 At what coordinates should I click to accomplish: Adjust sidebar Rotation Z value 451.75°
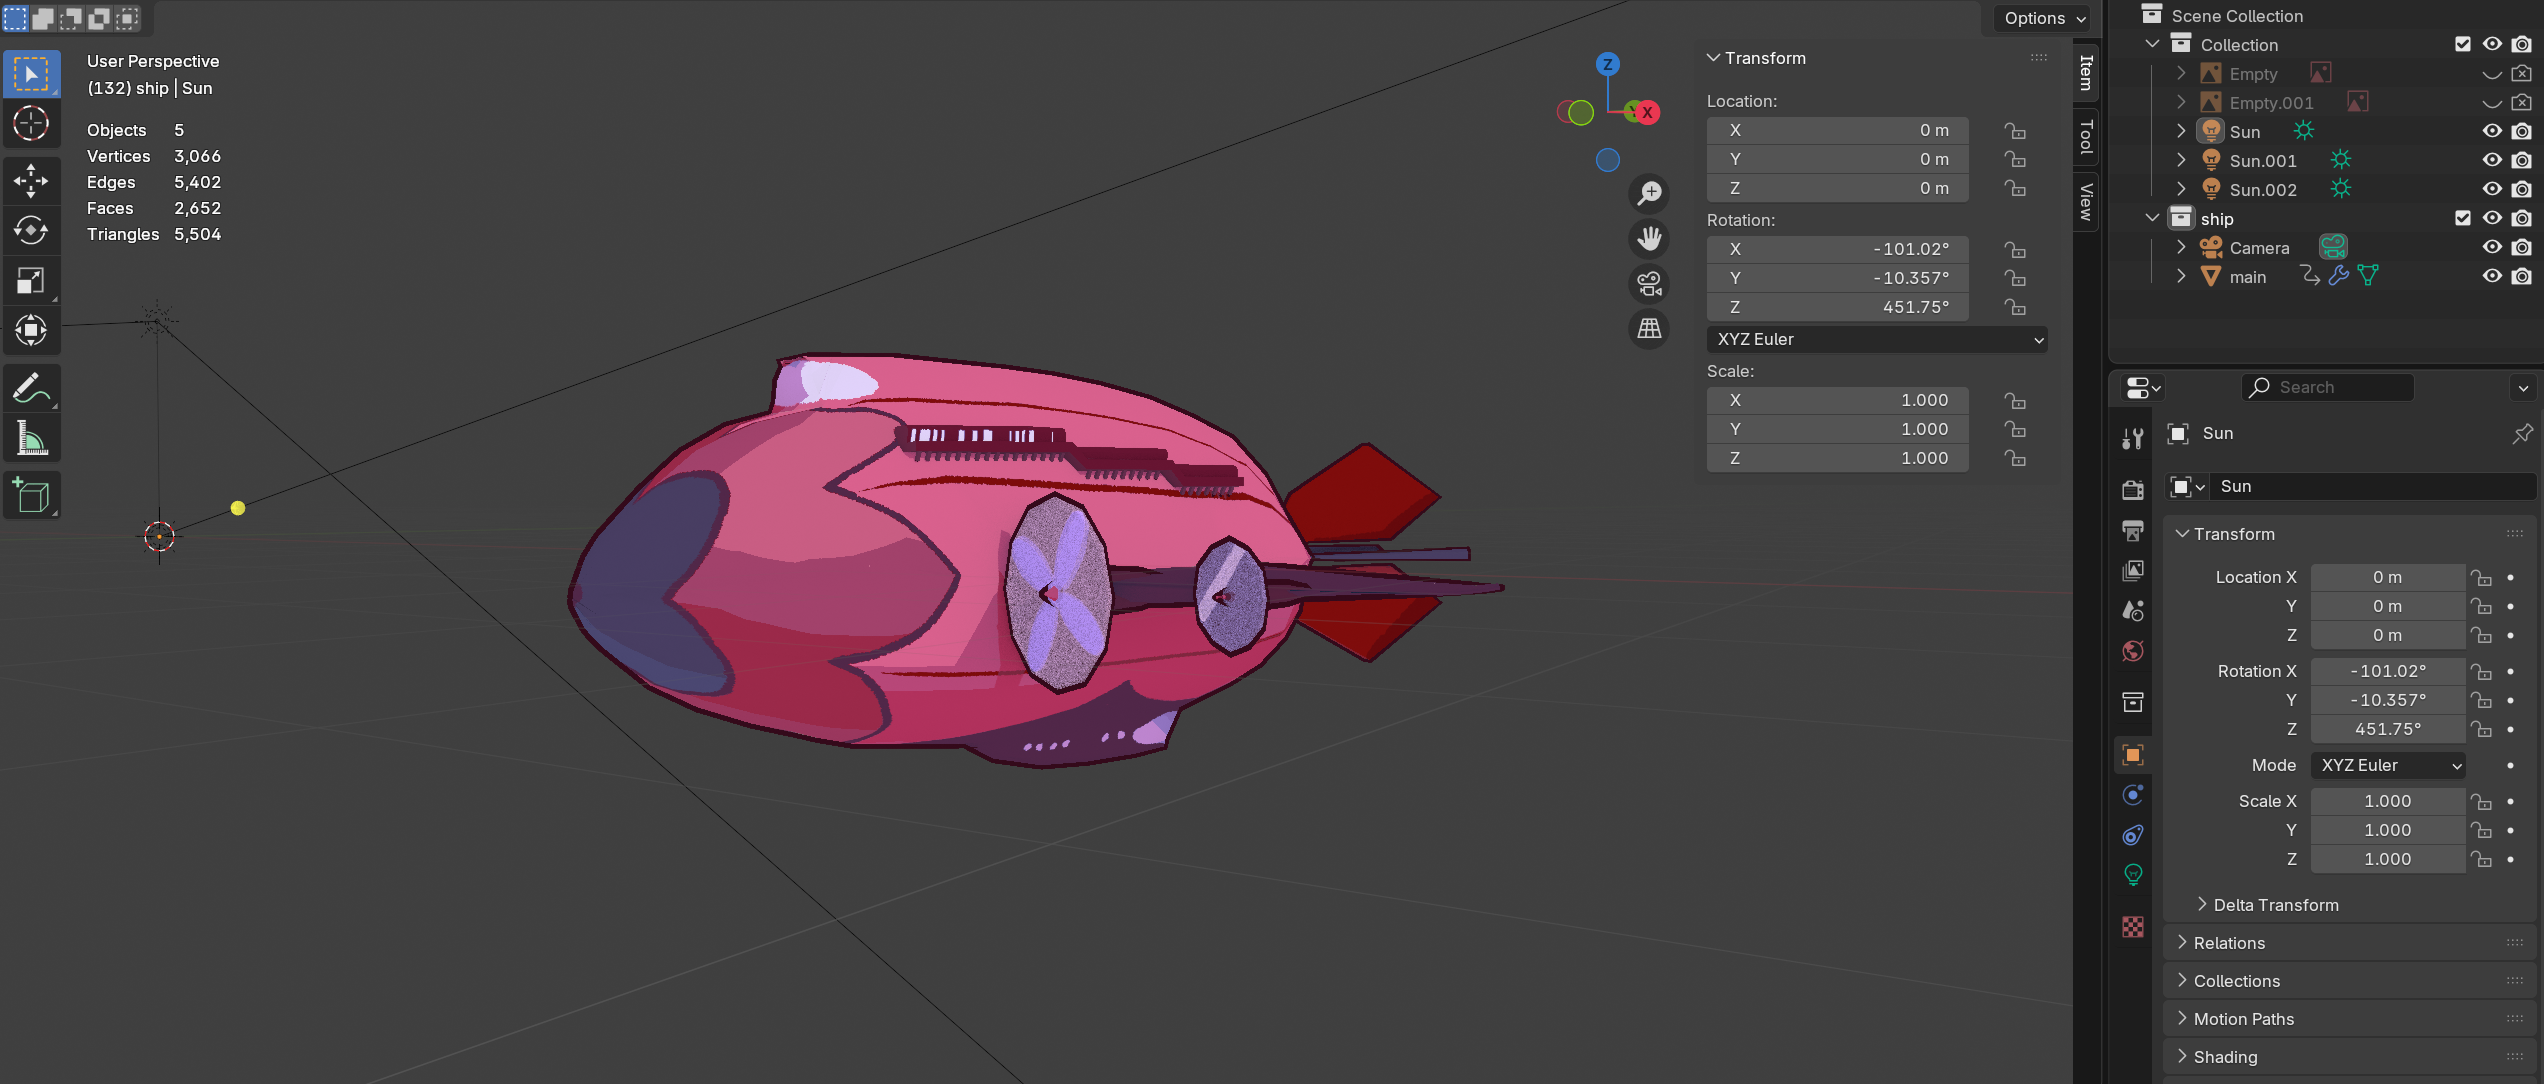[1838, 307]
